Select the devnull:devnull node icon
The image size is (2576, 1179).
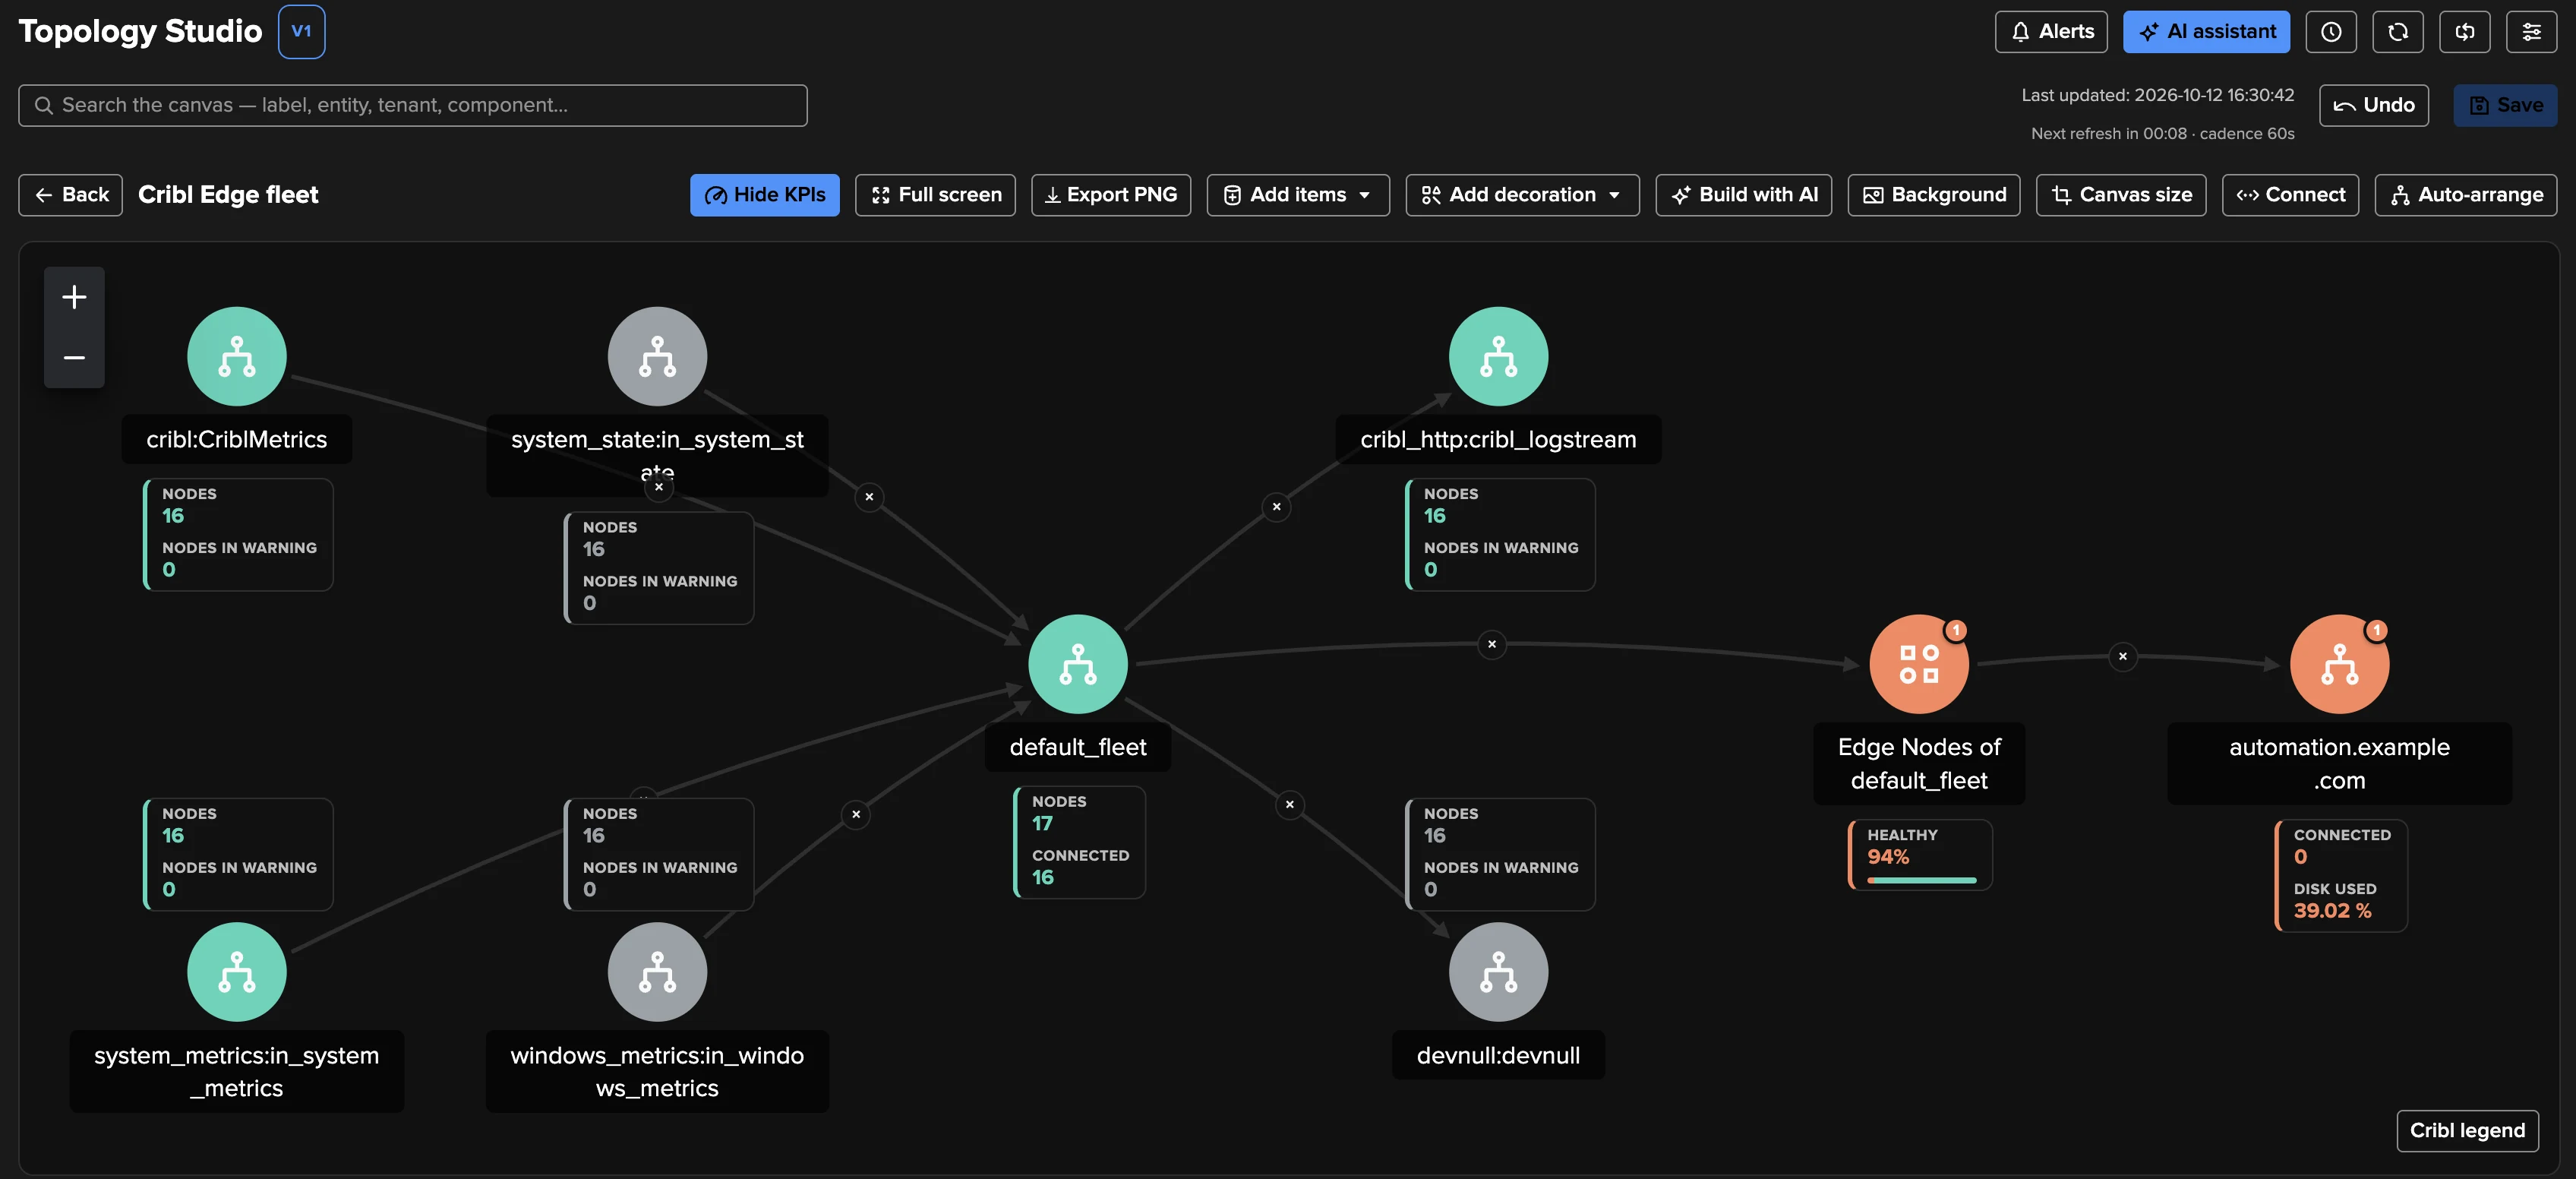pos(1498,972)
